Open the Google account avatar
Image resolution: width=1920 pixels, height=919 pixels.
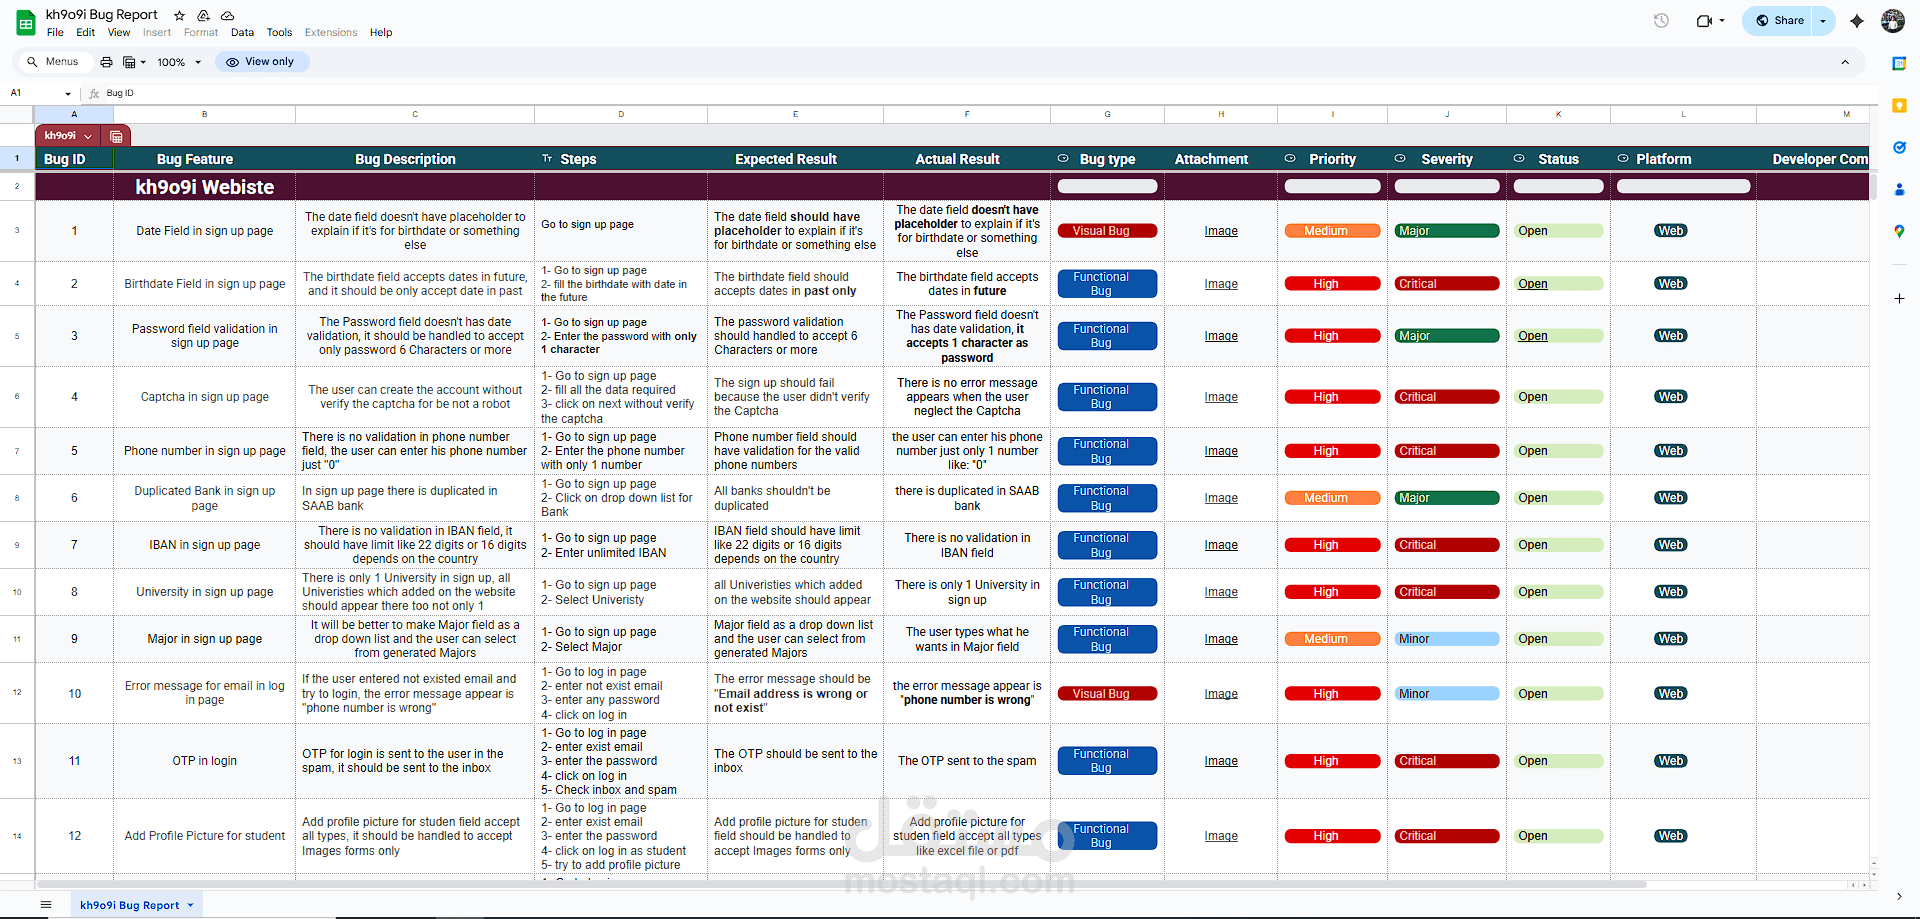tap(1893, 20)
